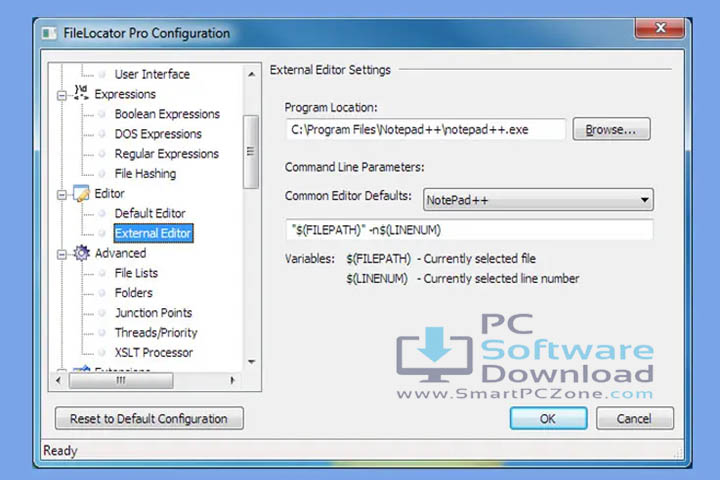Open File Lists settings
The width and height of the screenshot is (720, 480).
(x=136, y=273)
